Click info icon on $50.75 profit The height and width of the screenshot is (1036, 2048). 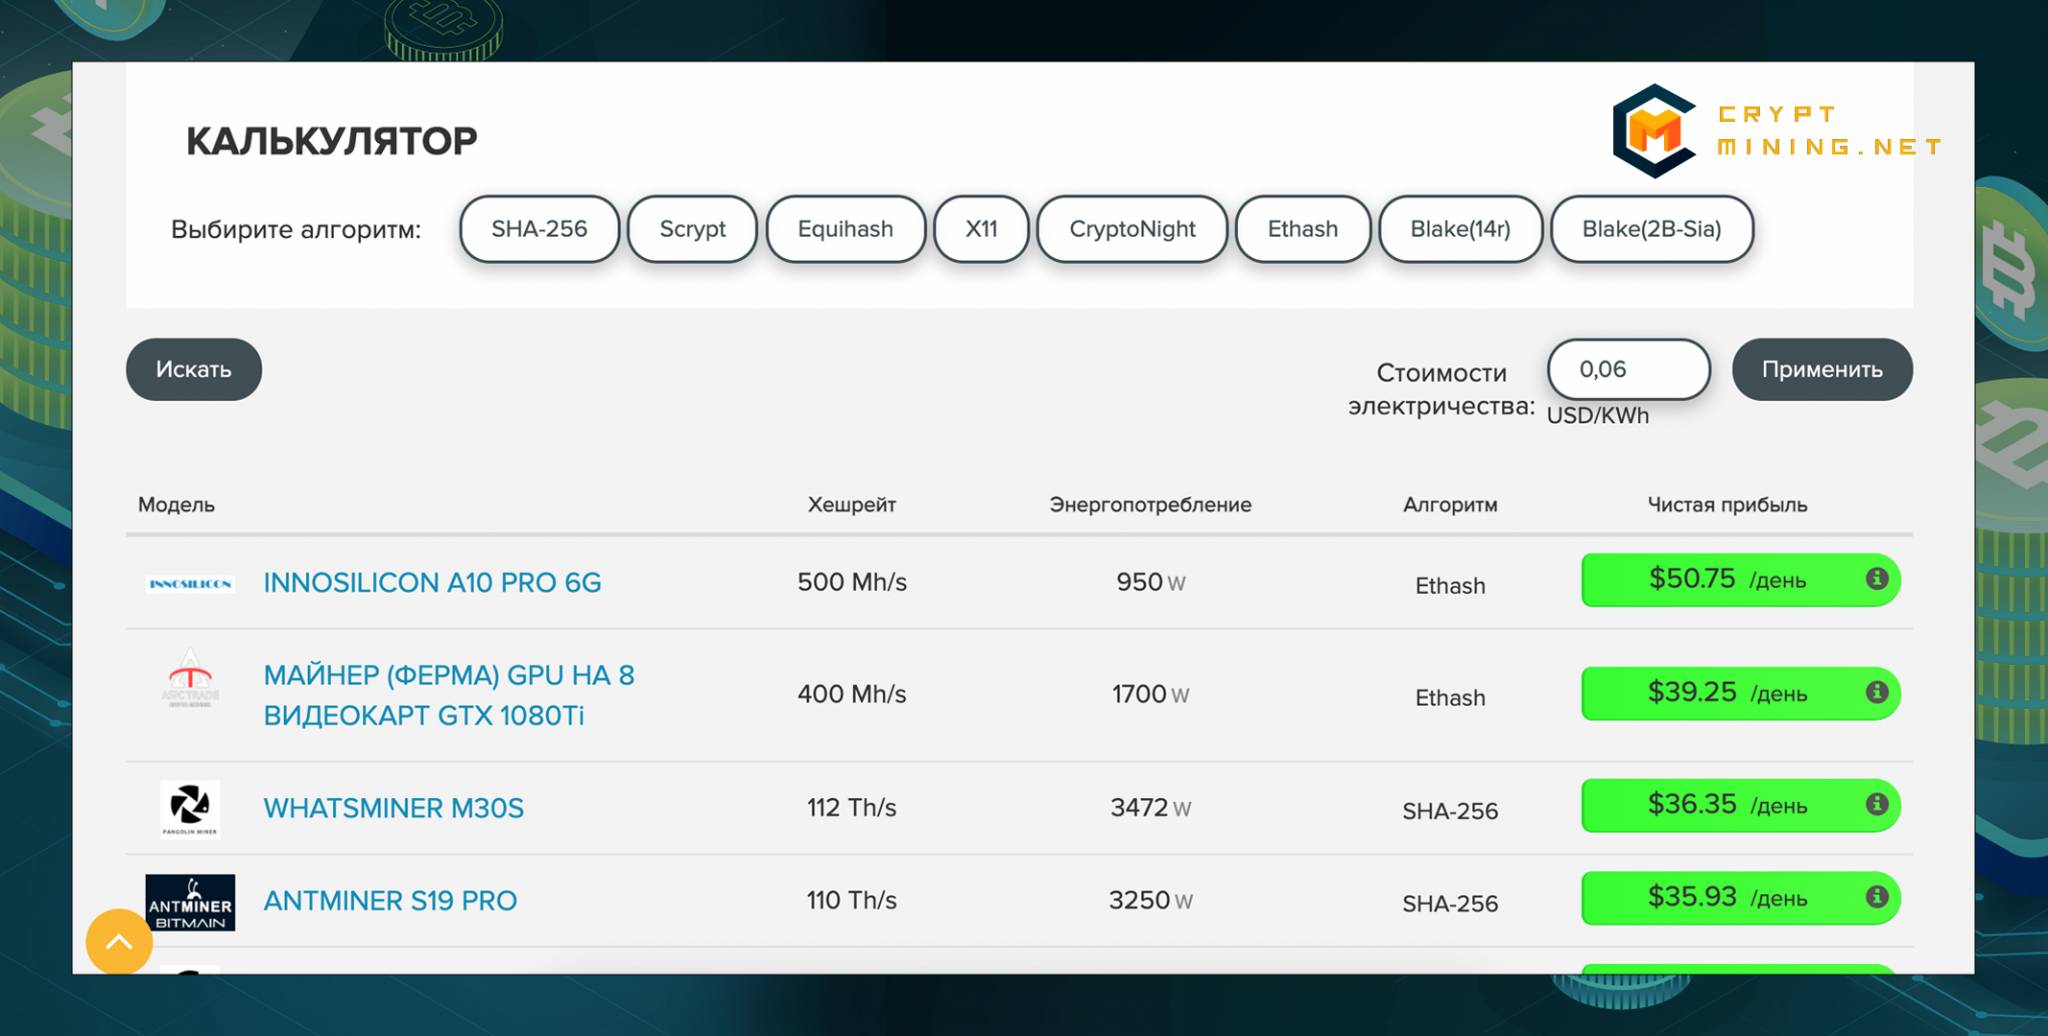(1876, 579)
